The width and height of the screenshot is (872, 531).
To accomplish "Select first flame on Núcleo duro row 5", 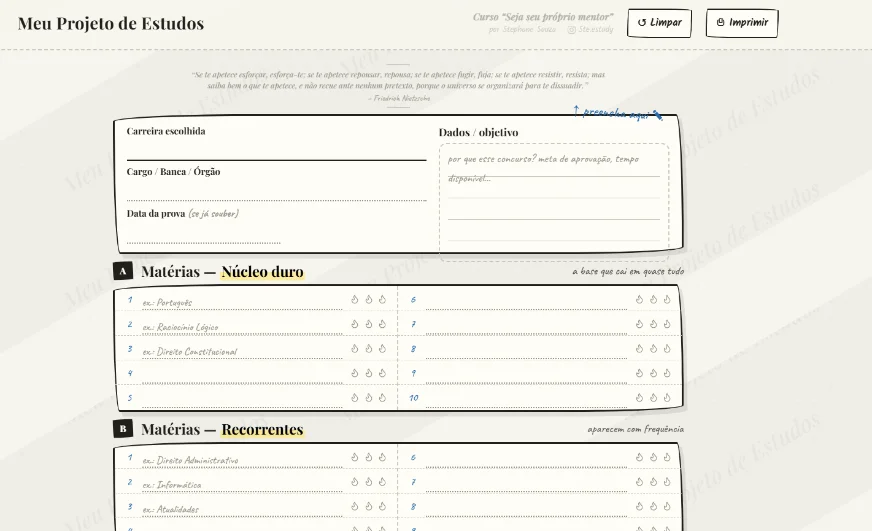I will pos(355,398).
